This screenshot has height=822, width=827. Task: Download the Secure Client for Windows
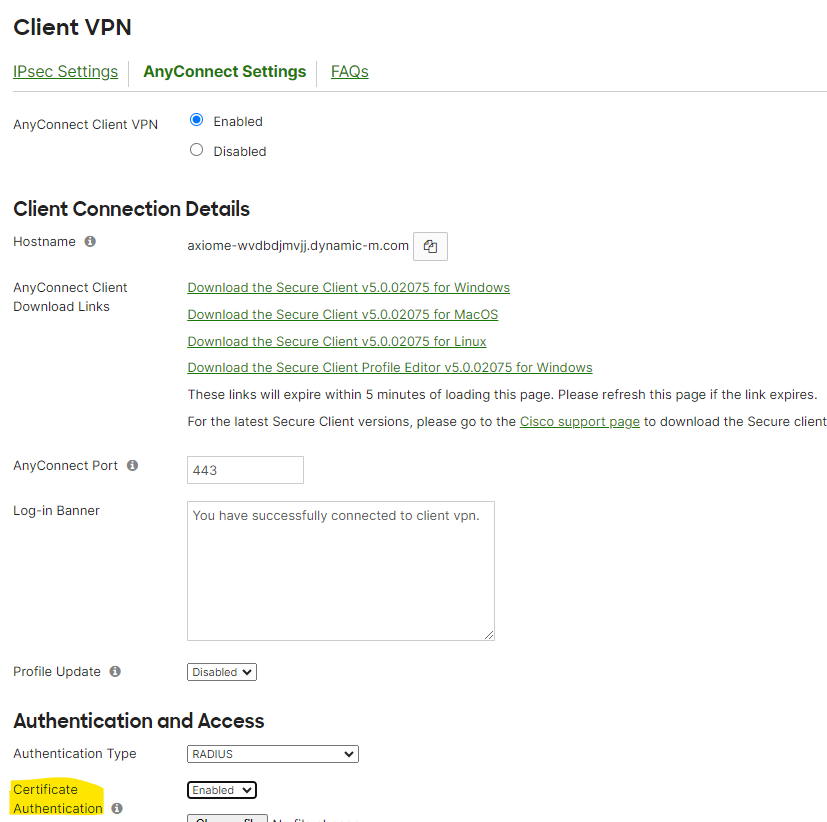pos(348,288)
